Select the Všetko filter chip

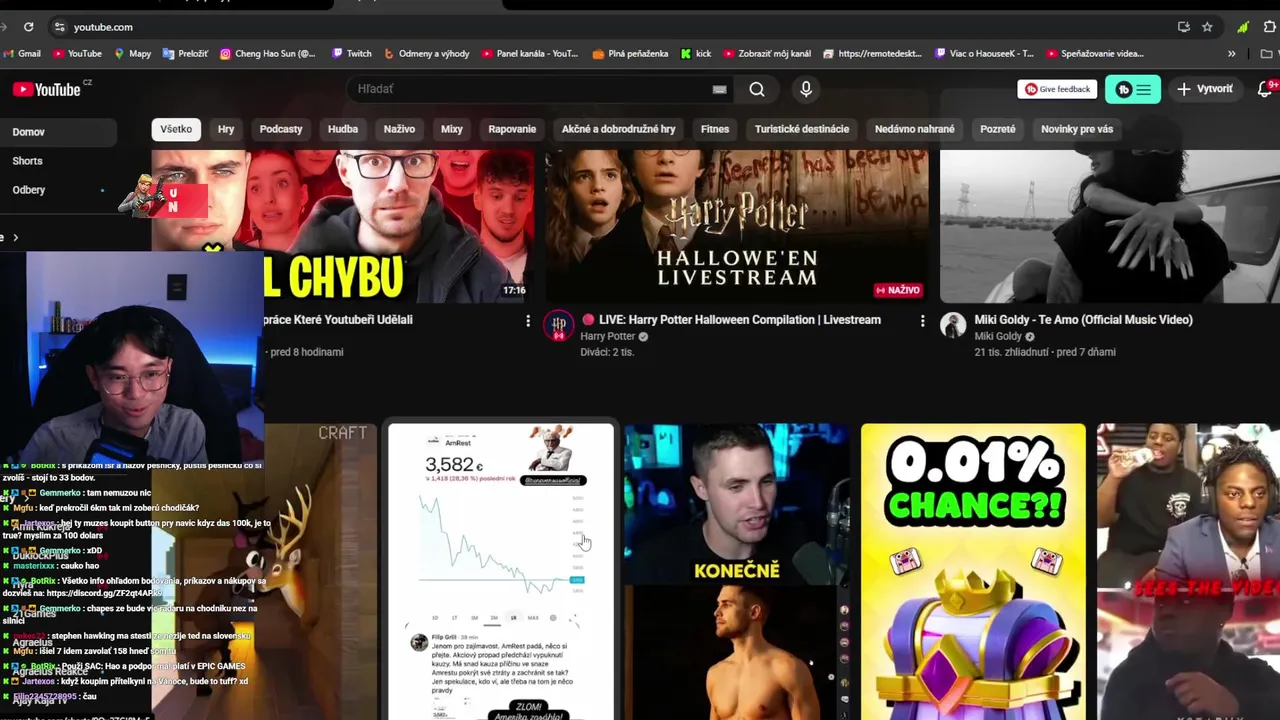176,129
